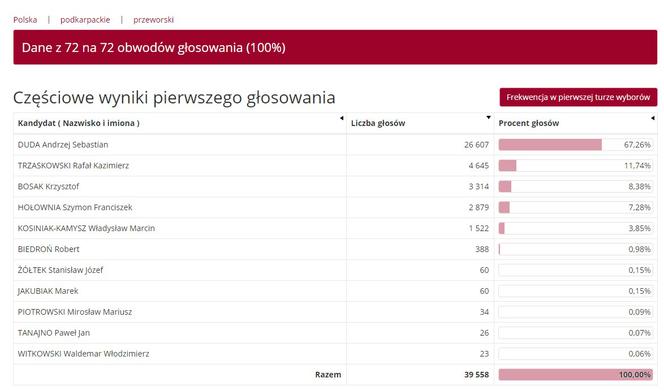Open the podkarpackie breadcrumb link
This screenshot has height=391, width=664.
[x=85, y=20]
